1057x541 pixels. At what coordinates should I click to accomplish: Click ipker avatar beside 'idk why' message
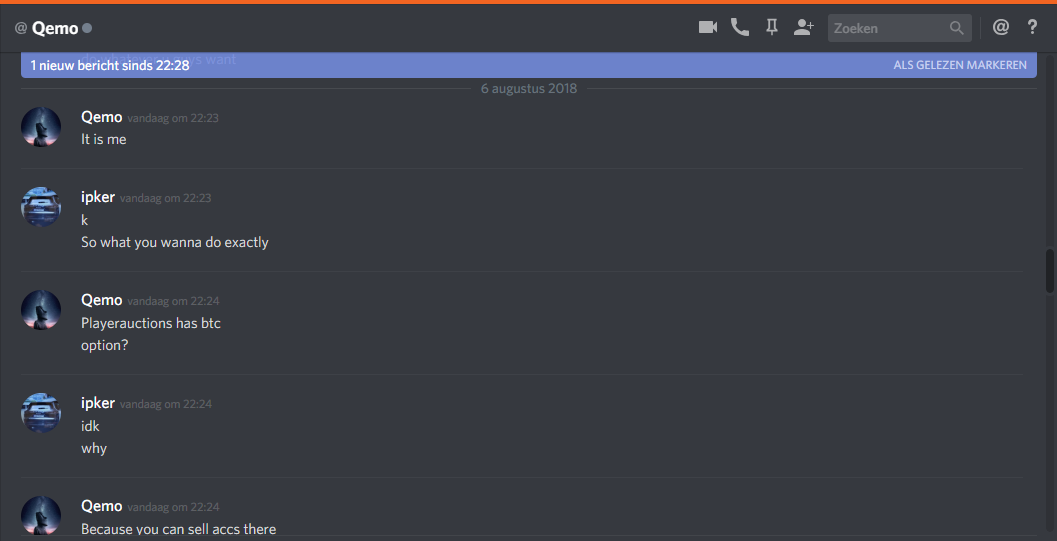[x=41, y=413]
